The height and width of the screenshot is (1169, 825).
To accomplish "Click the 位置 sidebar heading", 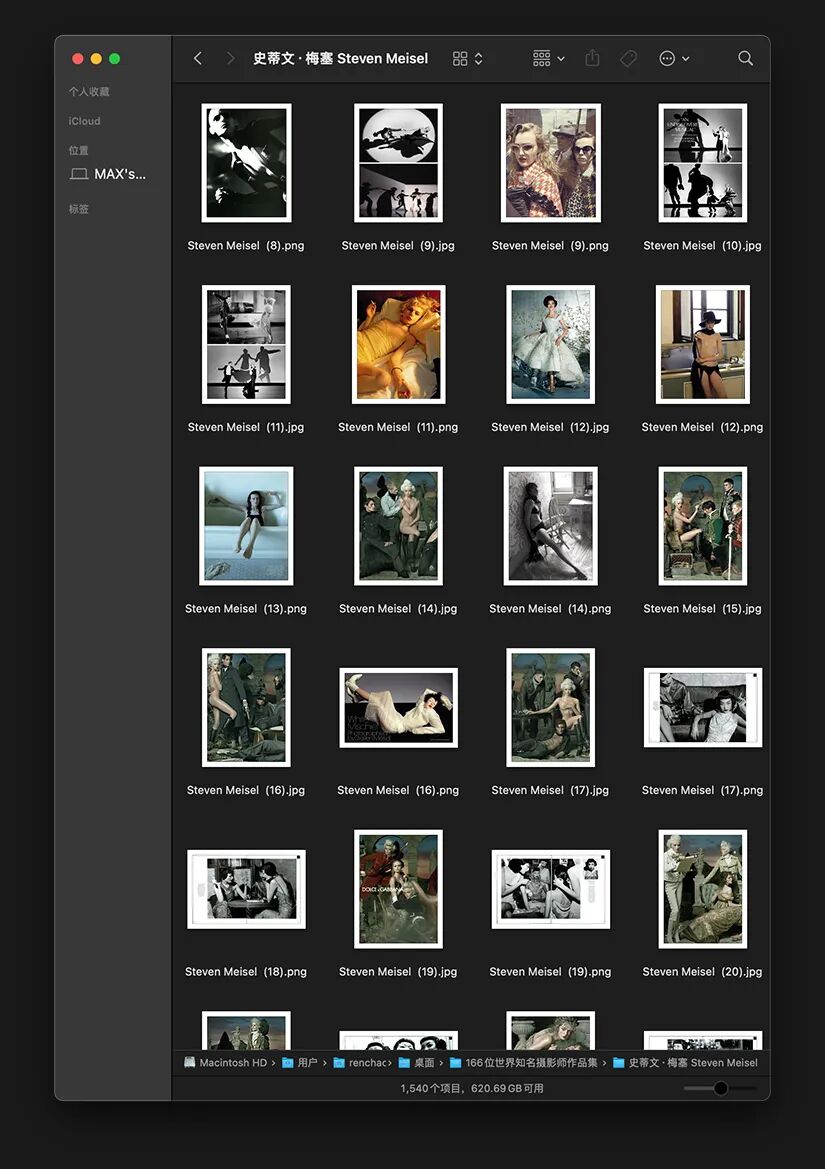I will [78, 150].
